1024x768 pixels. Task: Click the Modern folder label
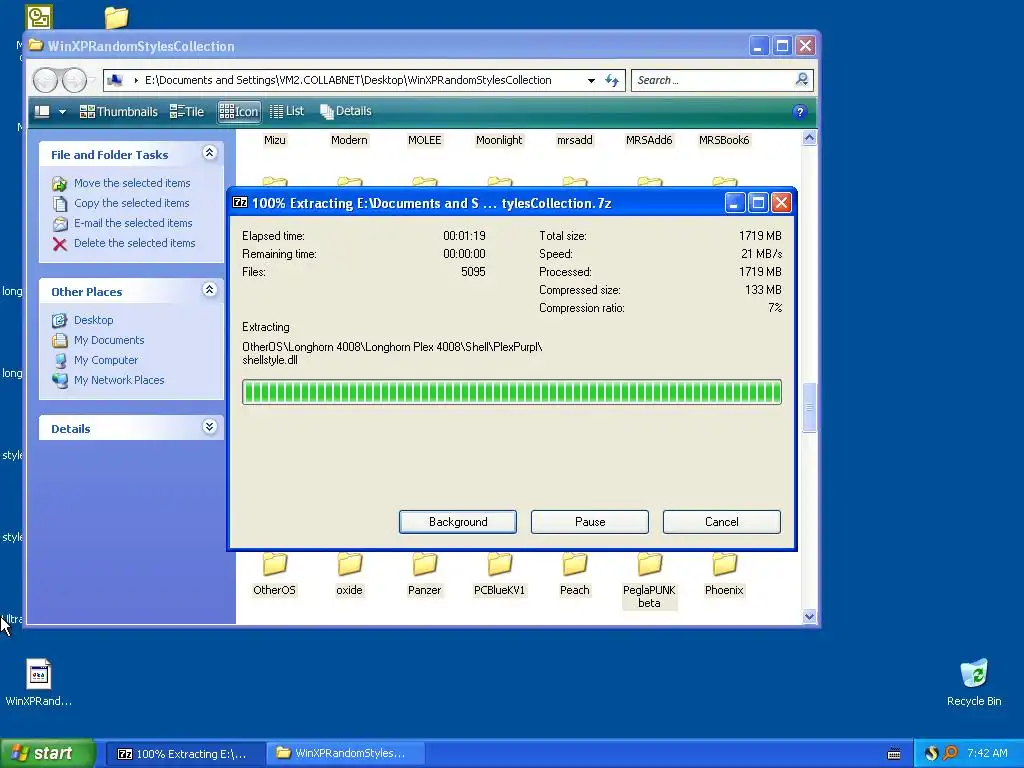[349, 140]
